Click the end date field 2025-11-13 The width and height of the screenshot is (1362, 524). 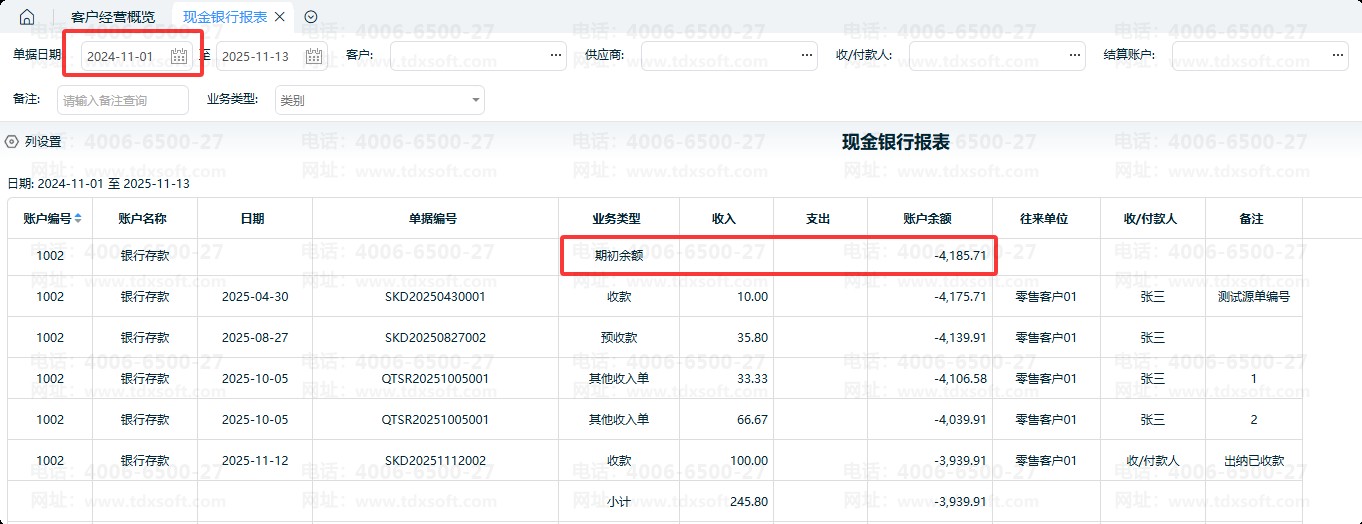pos(256,56)
